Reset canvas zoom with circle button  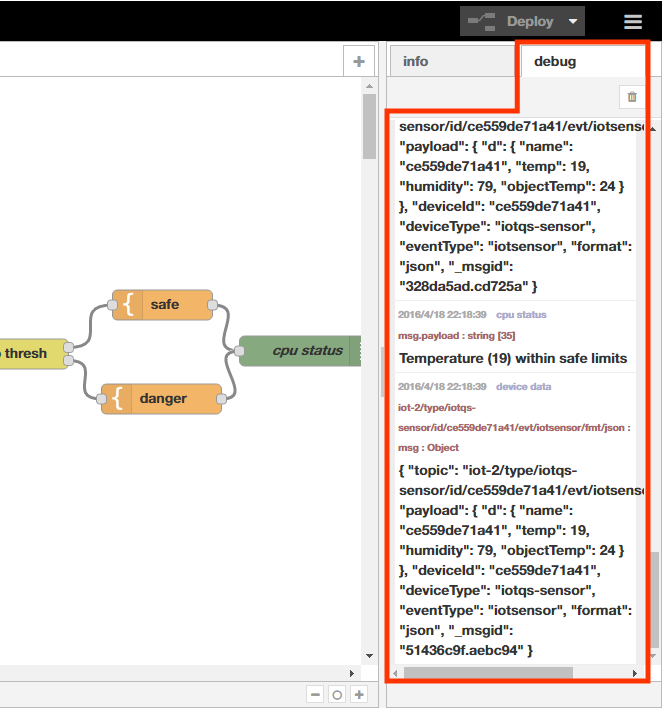pyautogui.click(x=337, y=694)
